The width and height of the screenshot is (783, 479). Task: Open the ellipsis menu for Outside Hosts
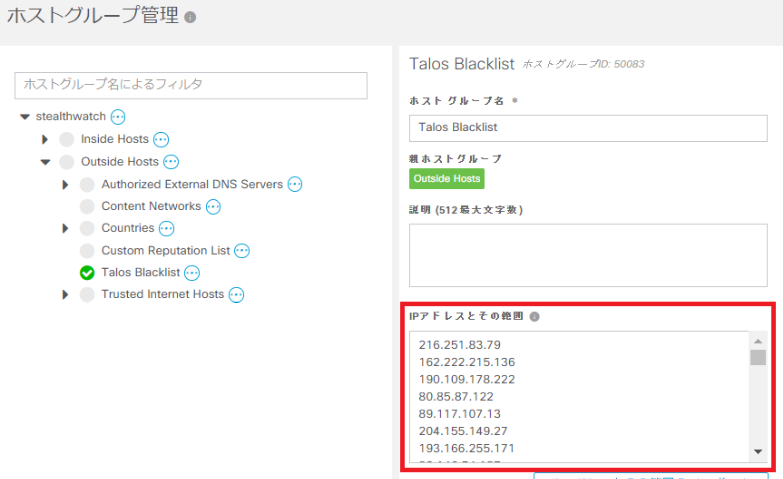pyautogui.click(x=171, y=162)
